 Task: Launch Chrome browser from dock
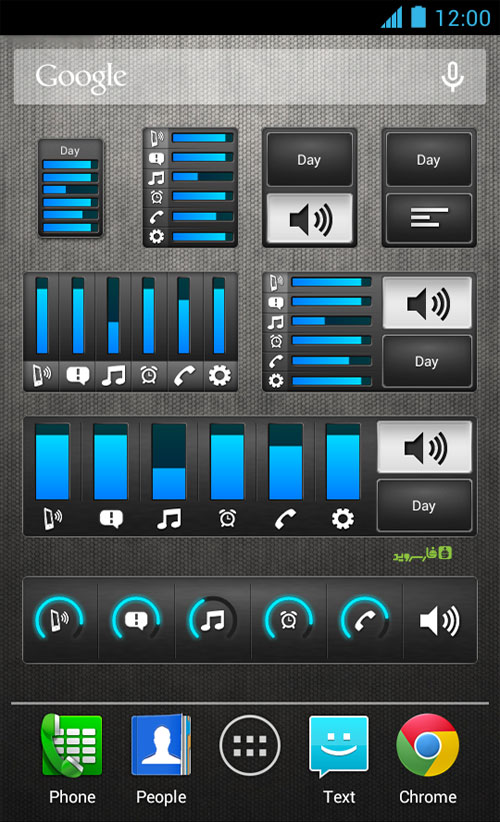coord(428,760)
